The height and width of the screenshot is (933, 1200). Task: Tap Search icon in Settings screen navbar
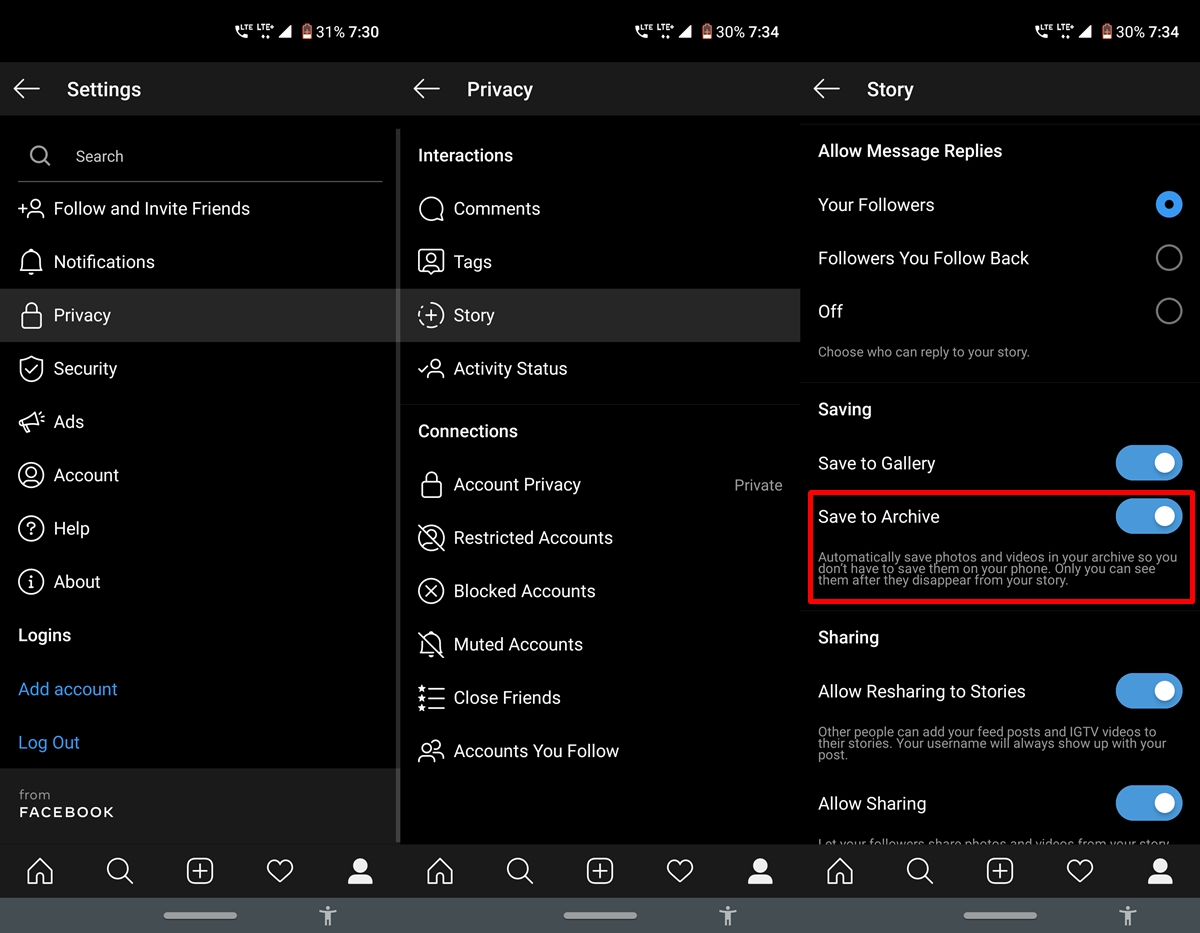pyautogui.click(x=120, y=871)
